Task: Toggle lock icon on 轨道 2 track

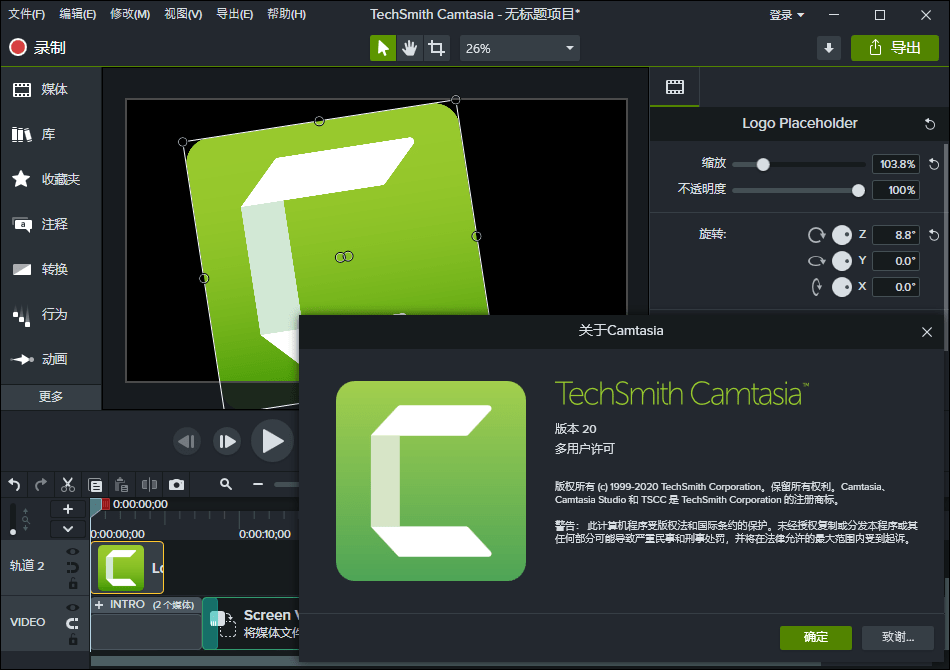Action: (x=73, y=583)
